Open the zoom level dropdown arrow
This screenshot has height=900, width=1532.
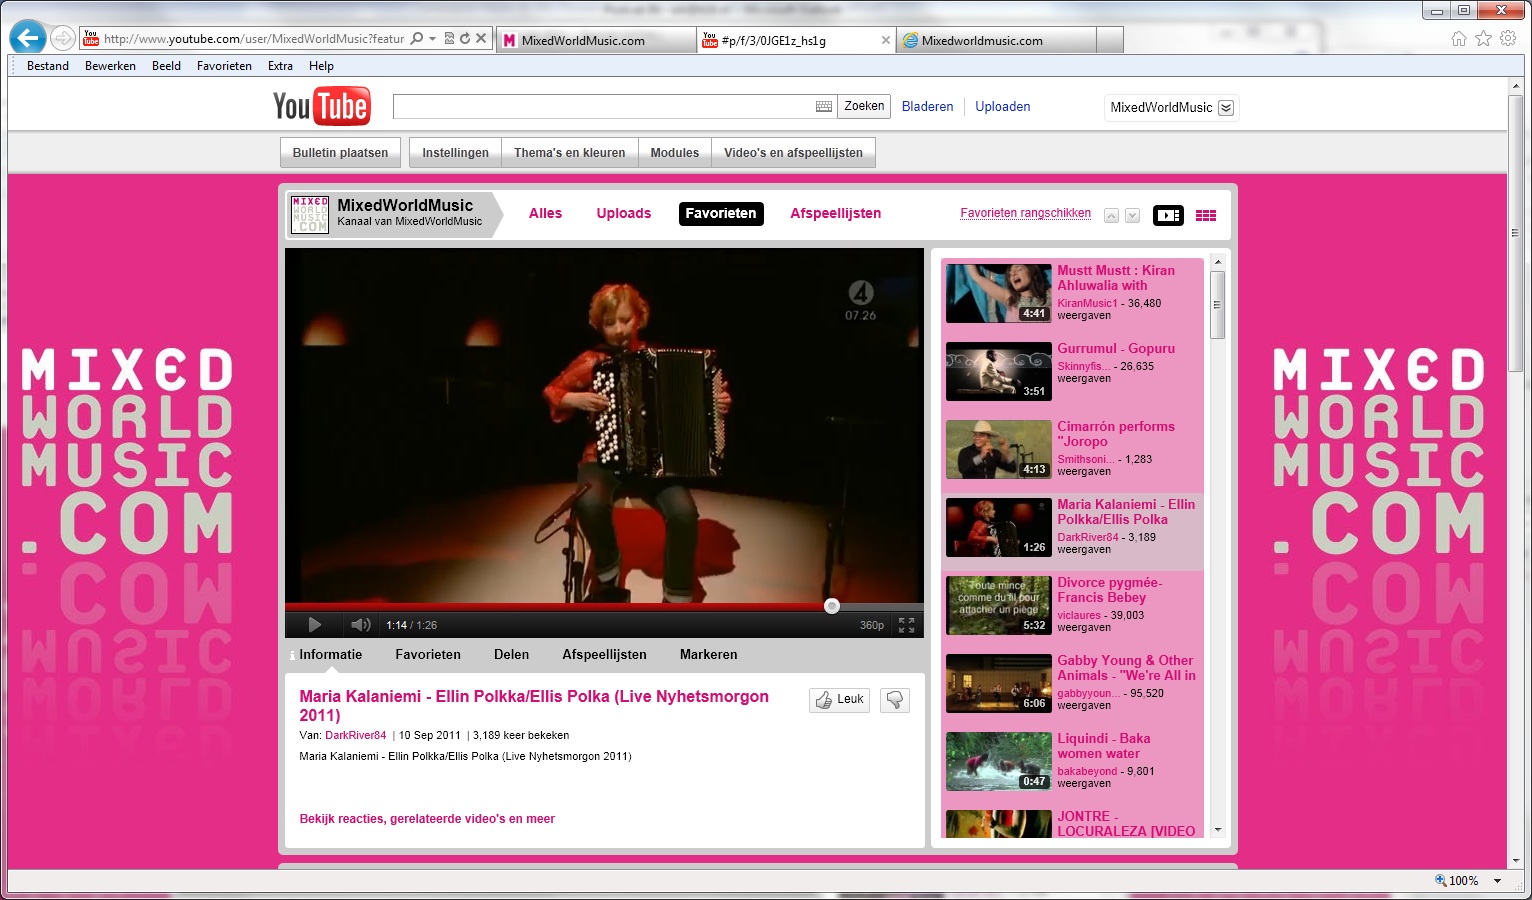(x=1497, y=881)
